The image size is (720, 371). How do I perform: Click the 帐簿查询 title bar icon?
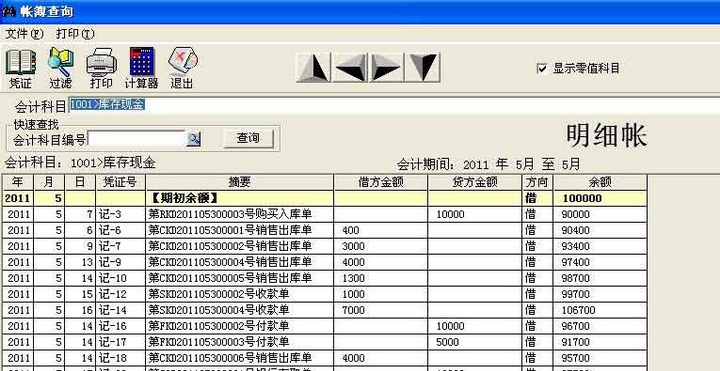(x=8, y=11)
